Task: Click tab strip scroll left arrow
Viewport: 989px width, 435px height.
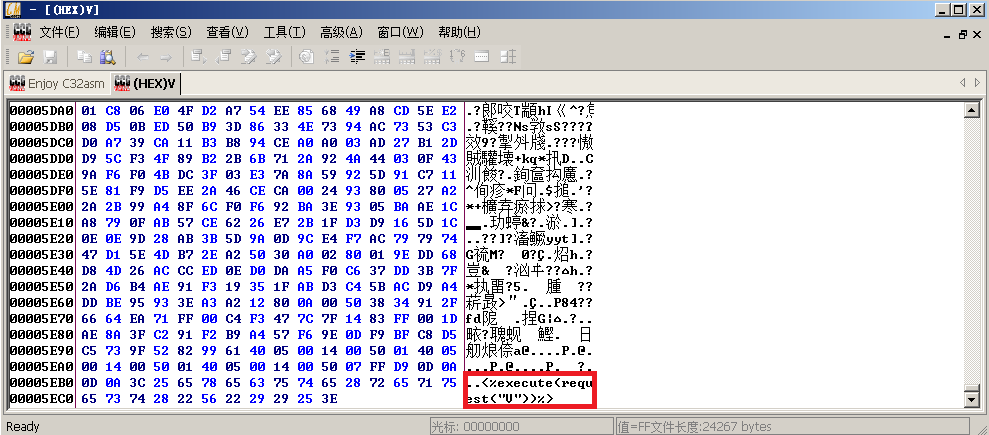Action: (x=963, y=83)
